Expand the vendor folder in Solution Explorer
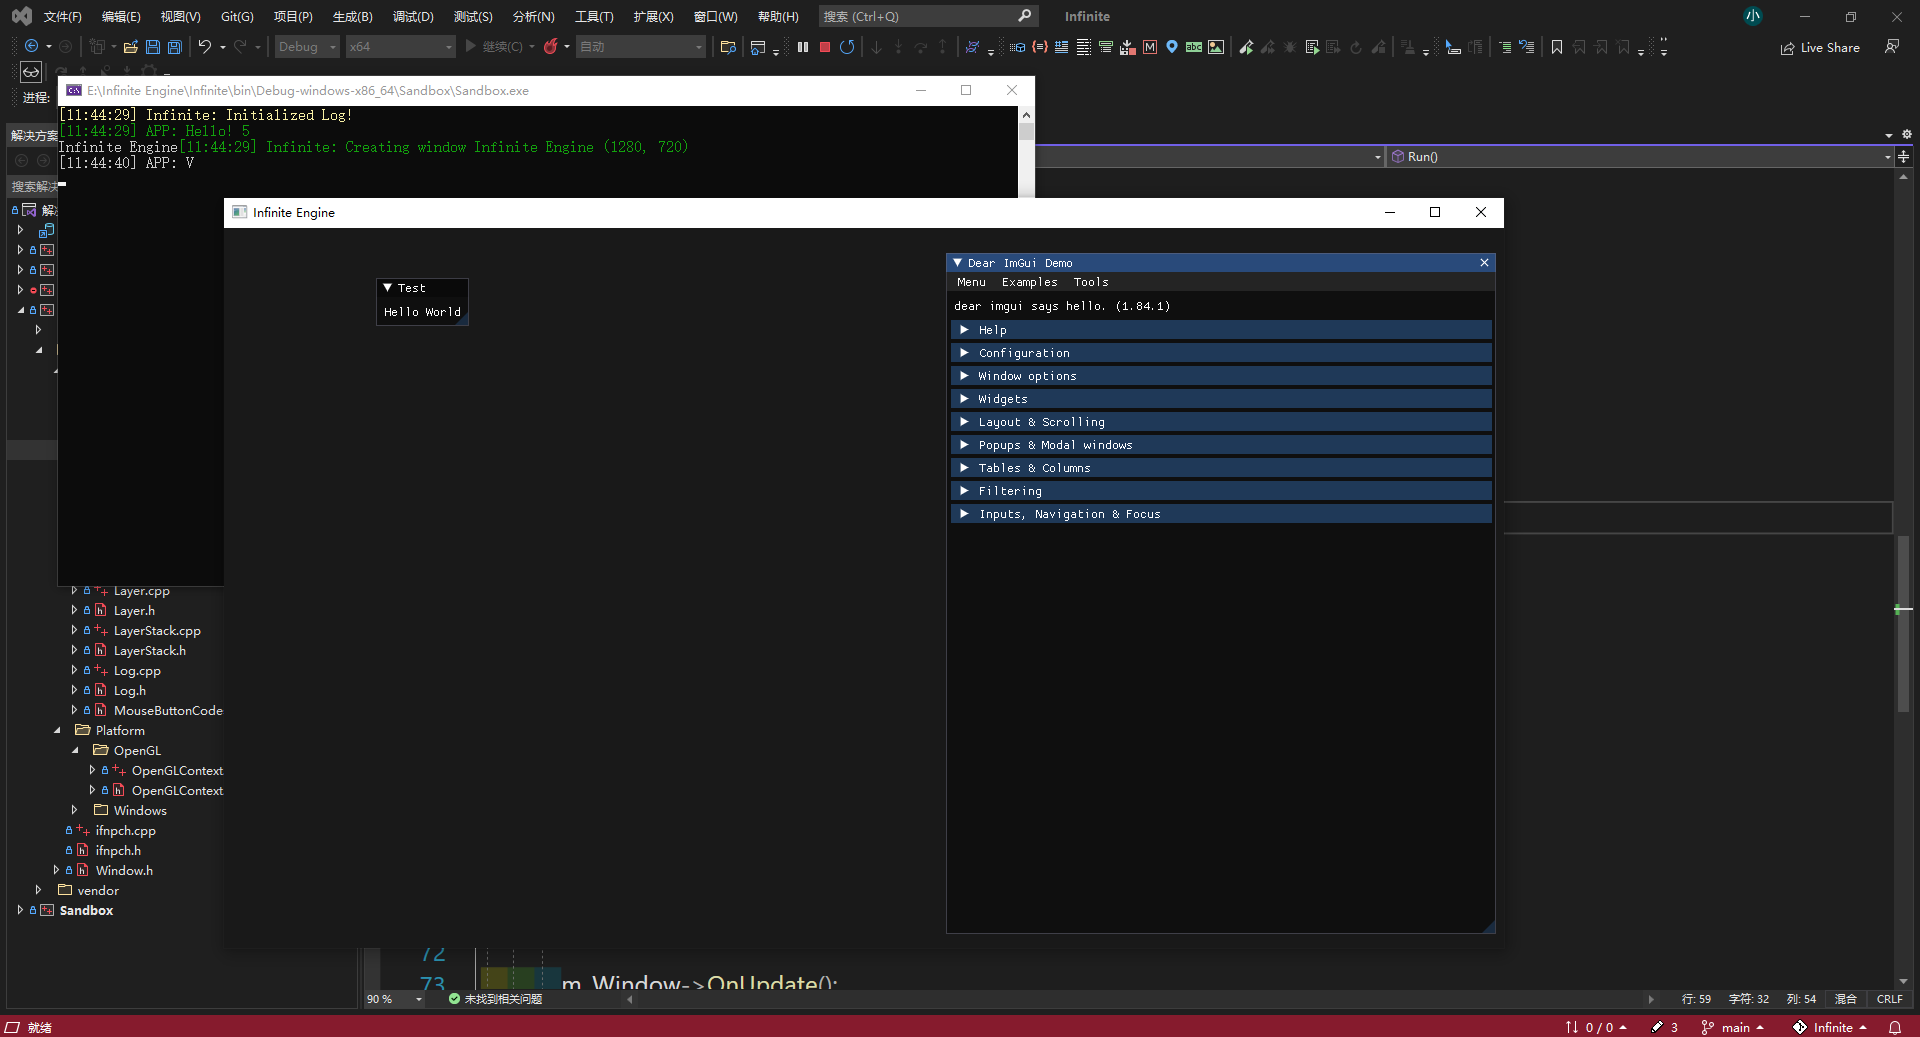Screen dimensions: 1920x1037 (38, 890)
